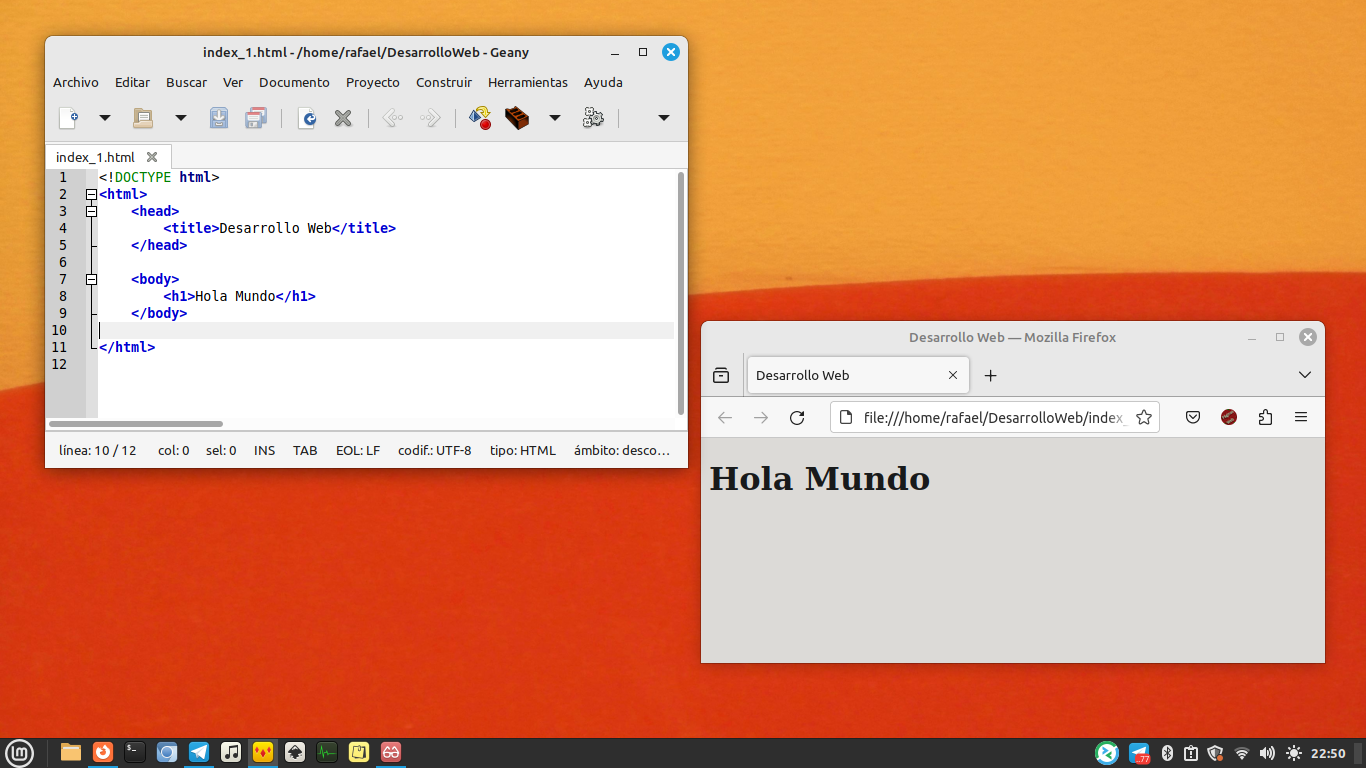Image resolution: width=1366 pixels, height=768 pixels.
Task: Close the index_1.html tab
Action: tap(152, 157)
